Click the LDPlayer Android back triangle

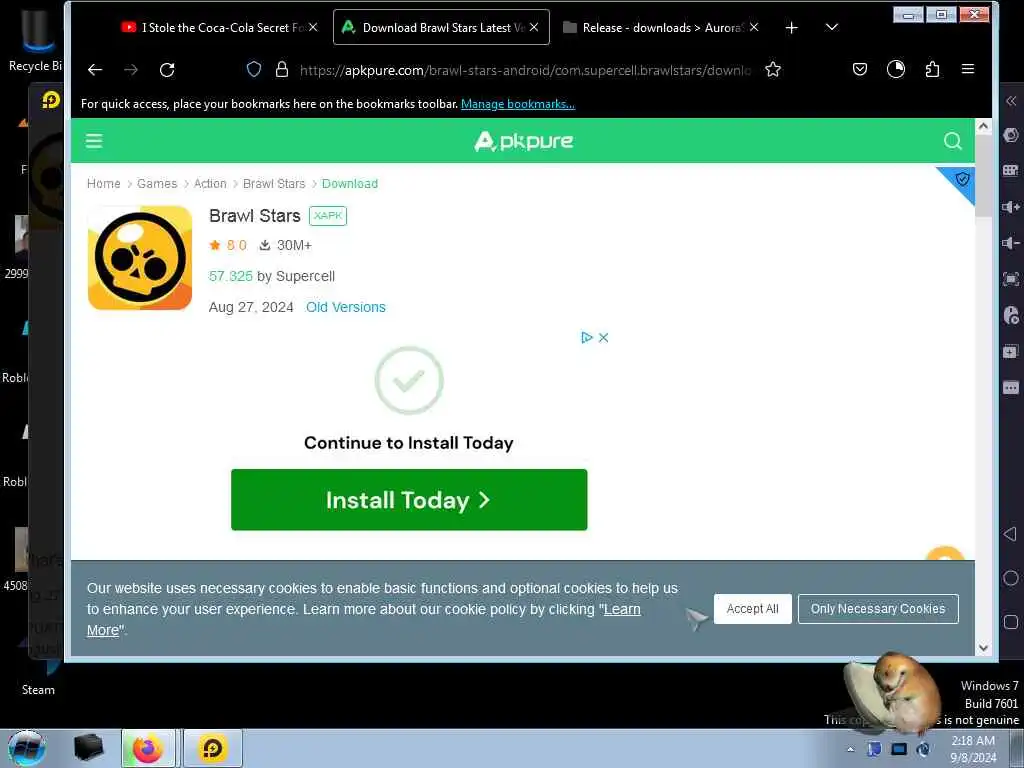coord(1010,534)
